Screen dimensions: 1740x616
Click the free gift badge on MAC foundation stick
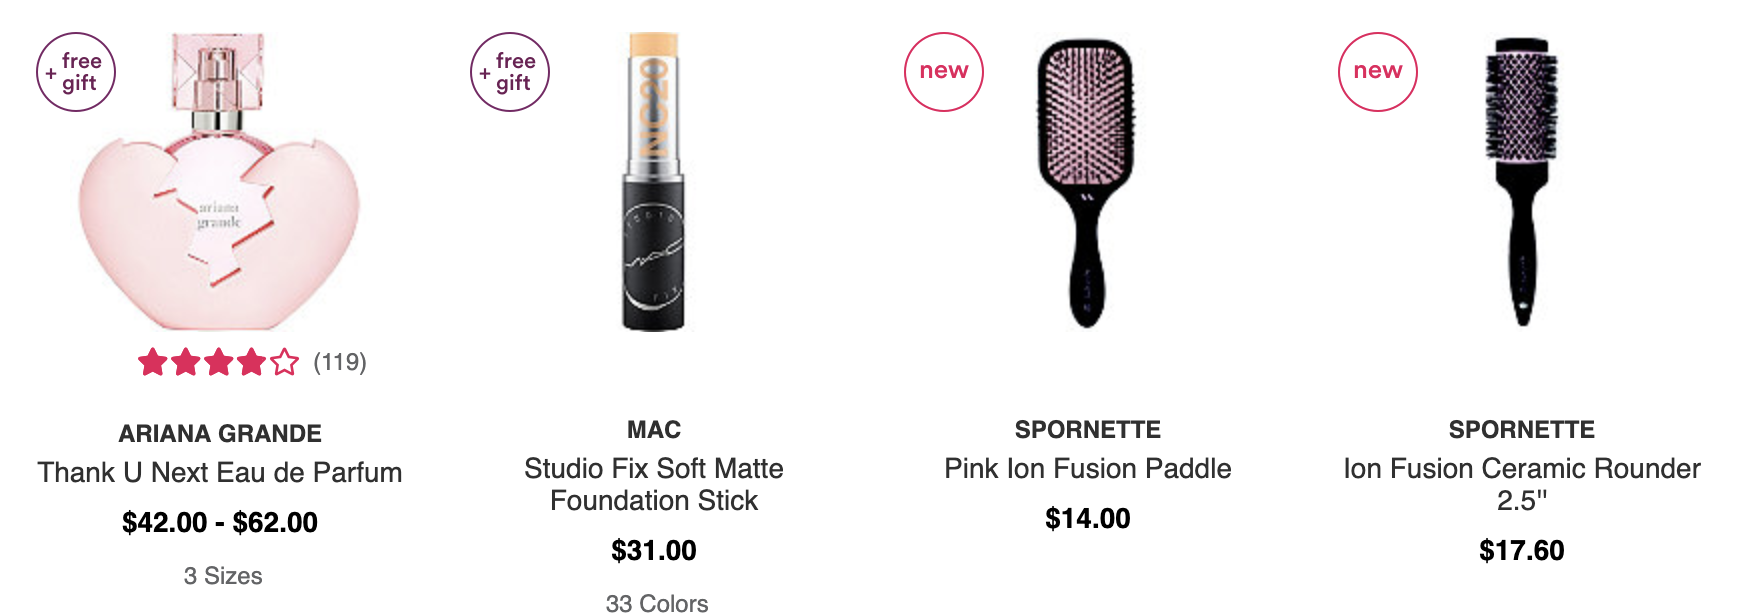coord(510,72)
